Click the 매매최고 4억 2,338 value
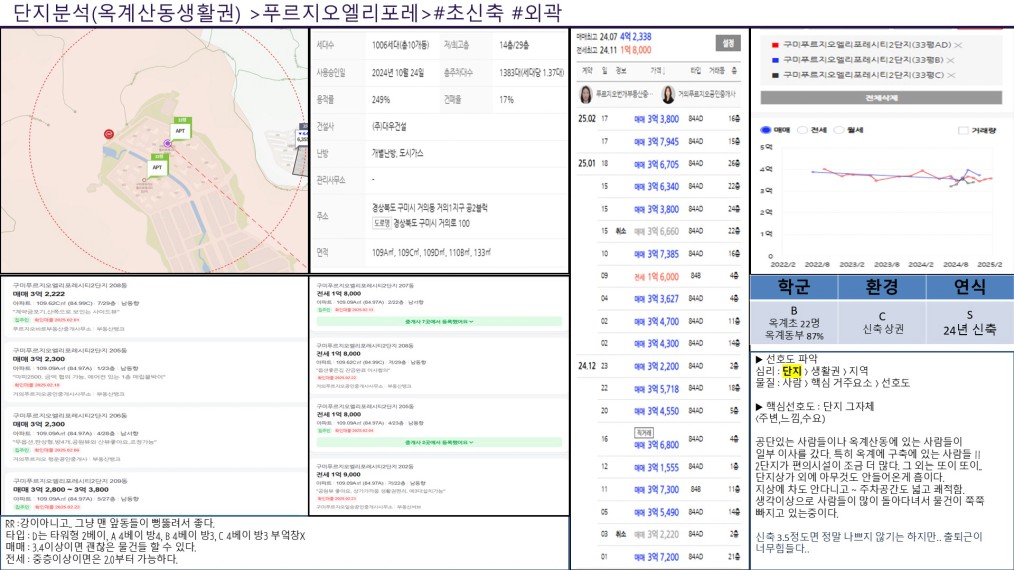Image resolution: width=1014 pixels, height=570 pixels. (636, 37)
